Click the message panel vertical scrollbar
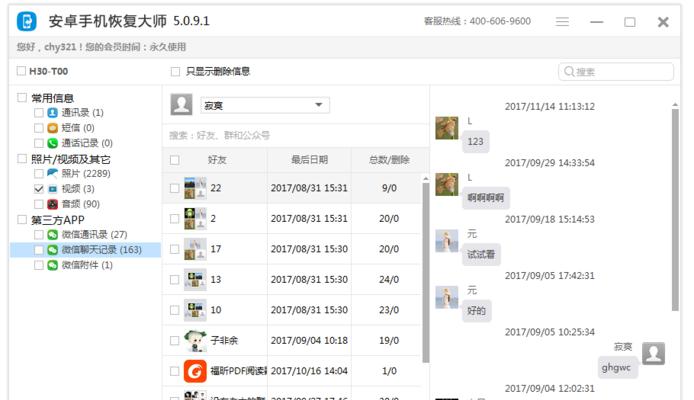This screenshot has height=400, width=694. coord(675,210)
